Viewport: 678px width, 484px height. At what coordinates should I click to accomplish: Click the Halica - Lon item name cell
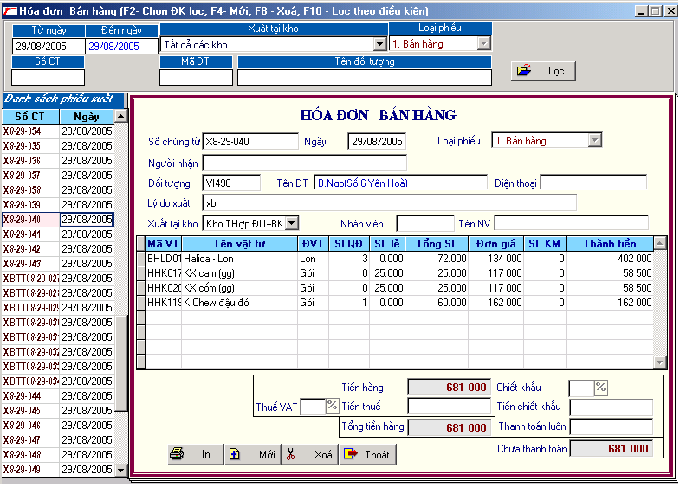pyautogui.click(x=240, y=259)
